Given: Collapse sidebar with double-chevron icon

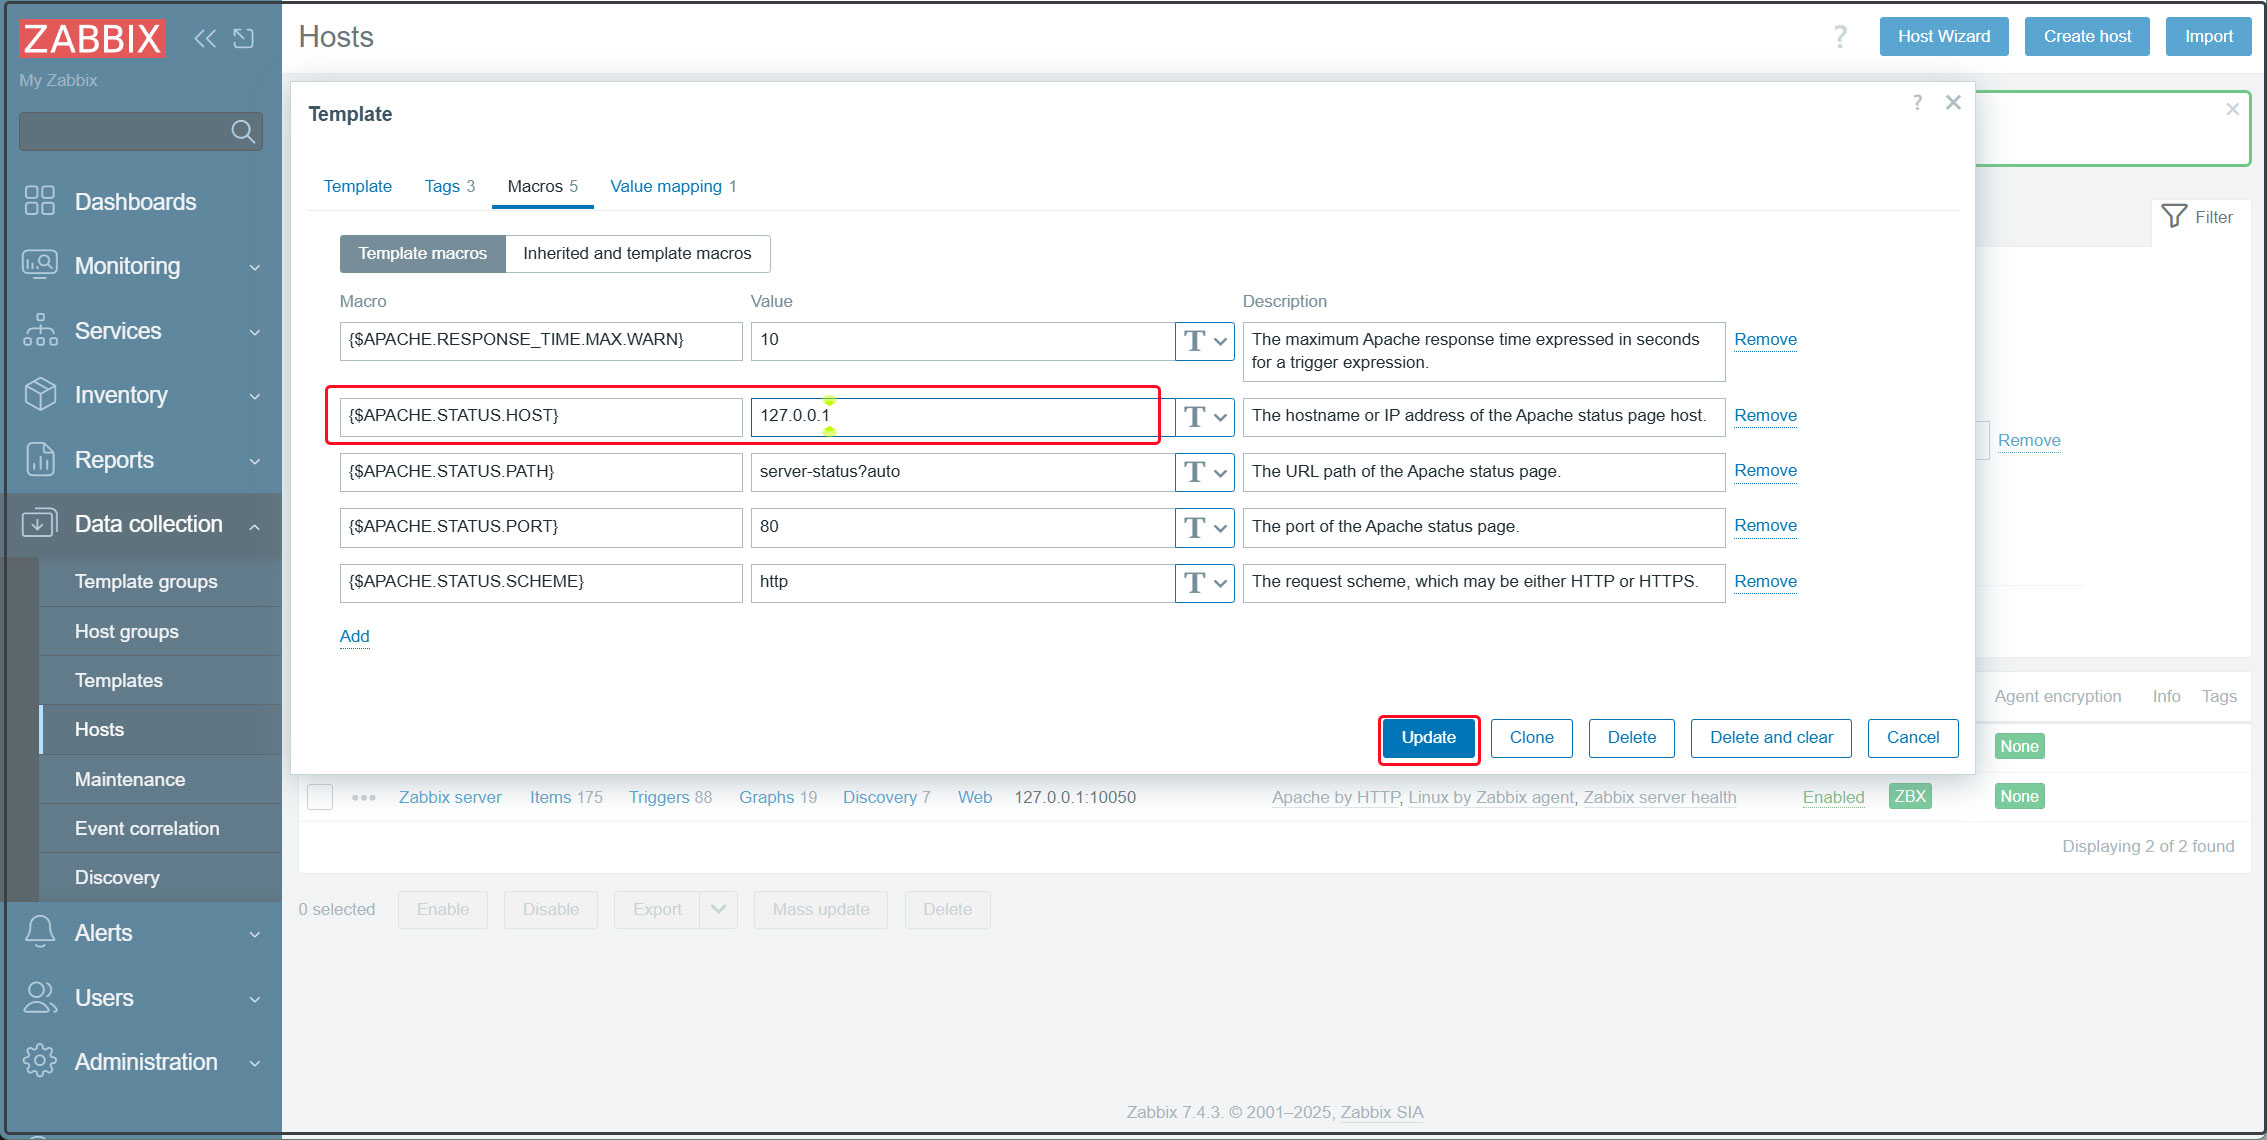Looking at the screenshot, I should point(205,38).
